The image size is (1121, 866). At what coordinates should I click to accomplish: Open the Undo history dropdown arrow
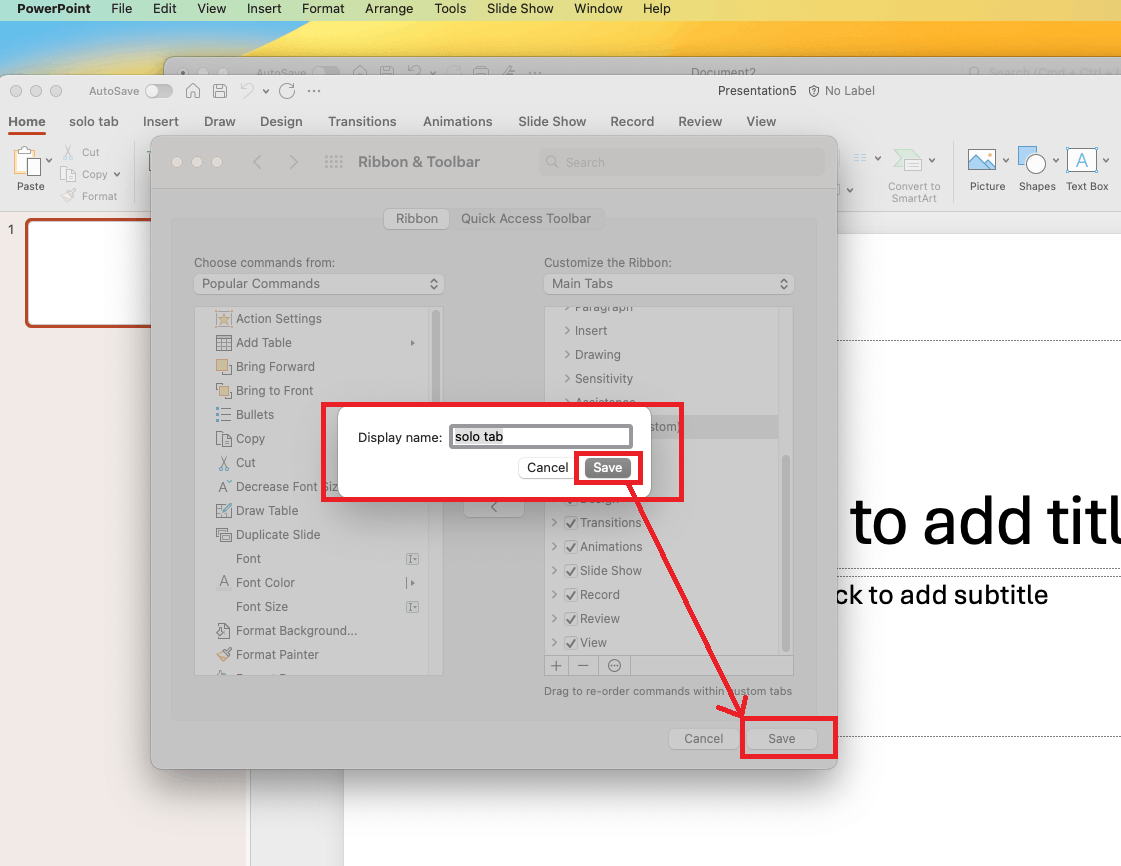(x=265, y=92)
